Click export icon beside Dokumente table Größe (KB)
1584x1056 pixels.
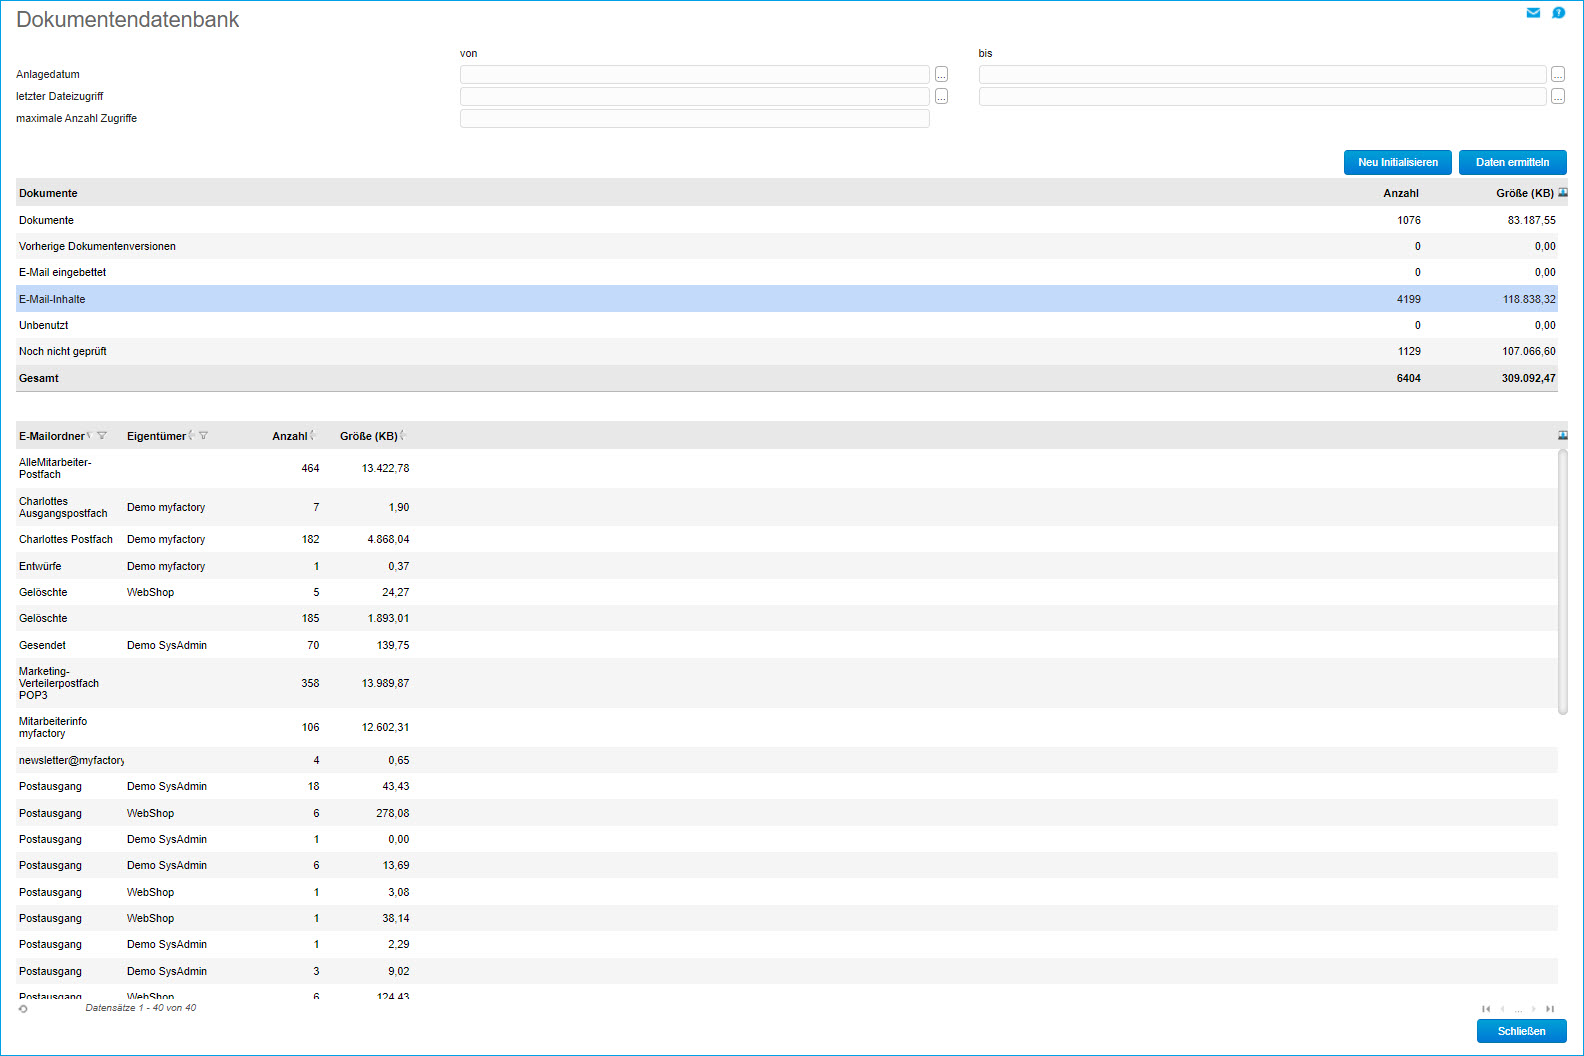pyautogui.click(x=1563, y=193)
